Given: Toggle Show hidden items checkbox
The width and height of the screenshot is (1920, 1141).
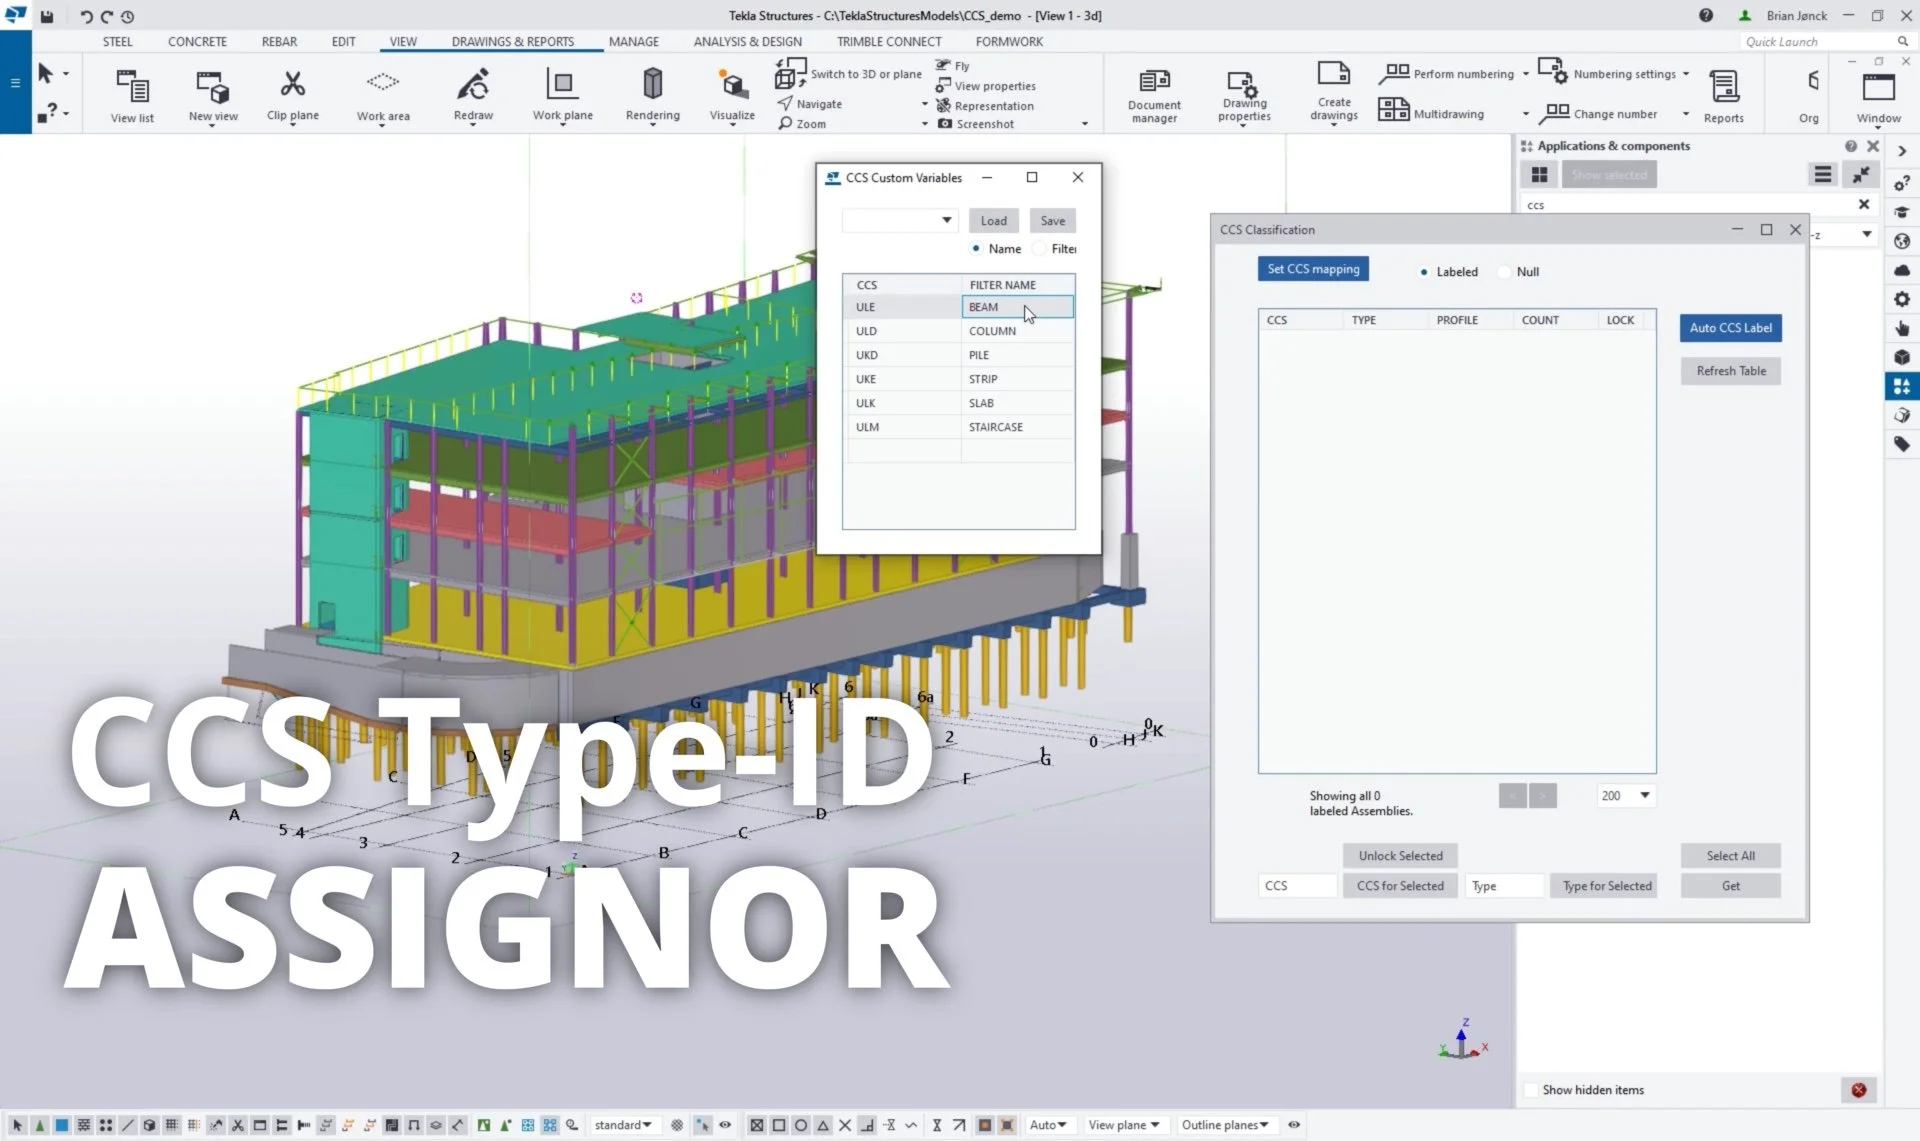Looking at the screenshot, I should coord(1531,1090).
